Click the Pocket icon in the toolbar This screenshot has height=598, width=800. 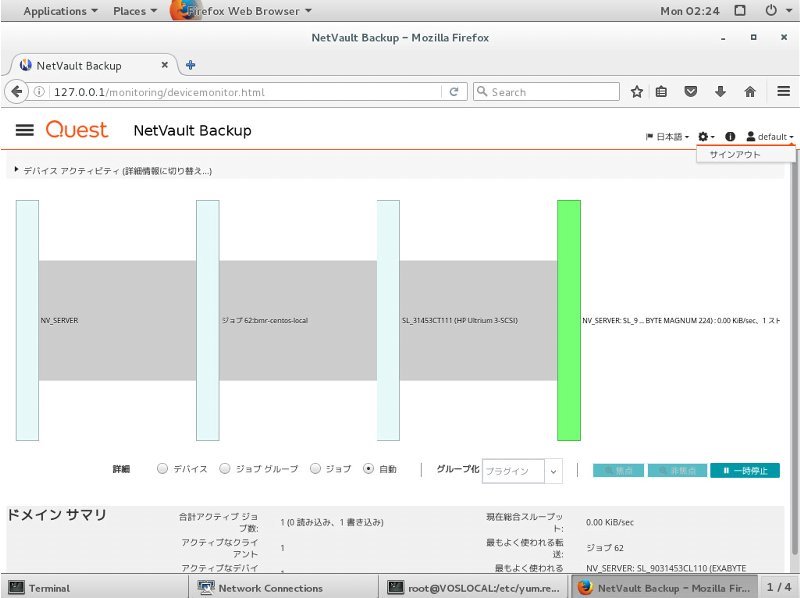(x=690, y=92)
